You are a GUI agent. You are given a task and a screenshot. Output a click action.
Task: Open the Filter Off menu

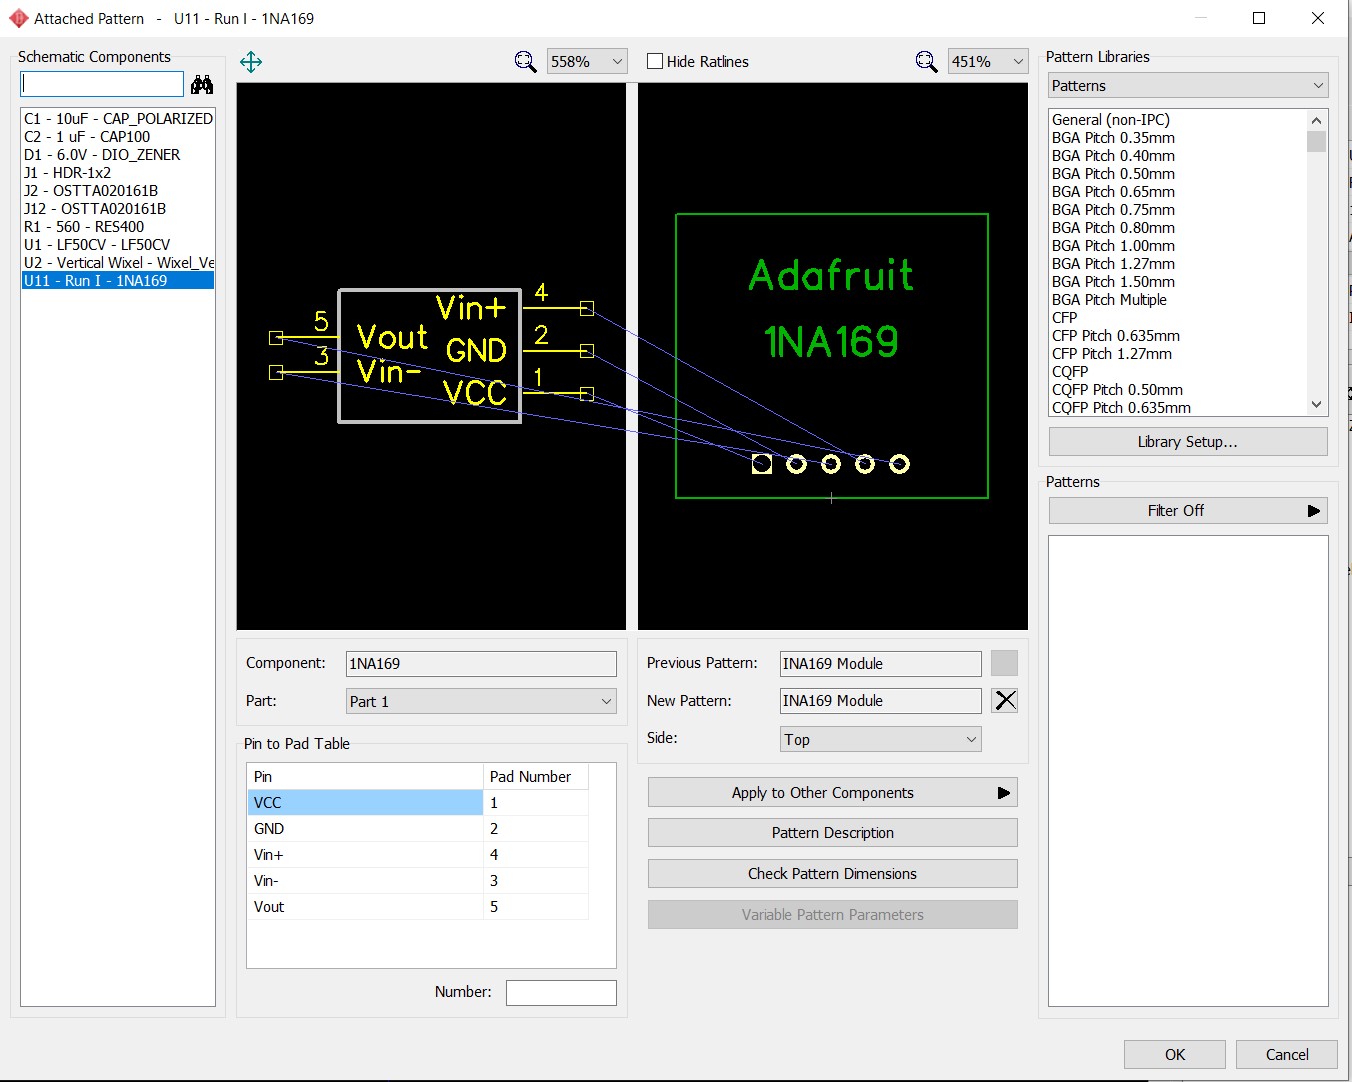[x=1188, y=511]
